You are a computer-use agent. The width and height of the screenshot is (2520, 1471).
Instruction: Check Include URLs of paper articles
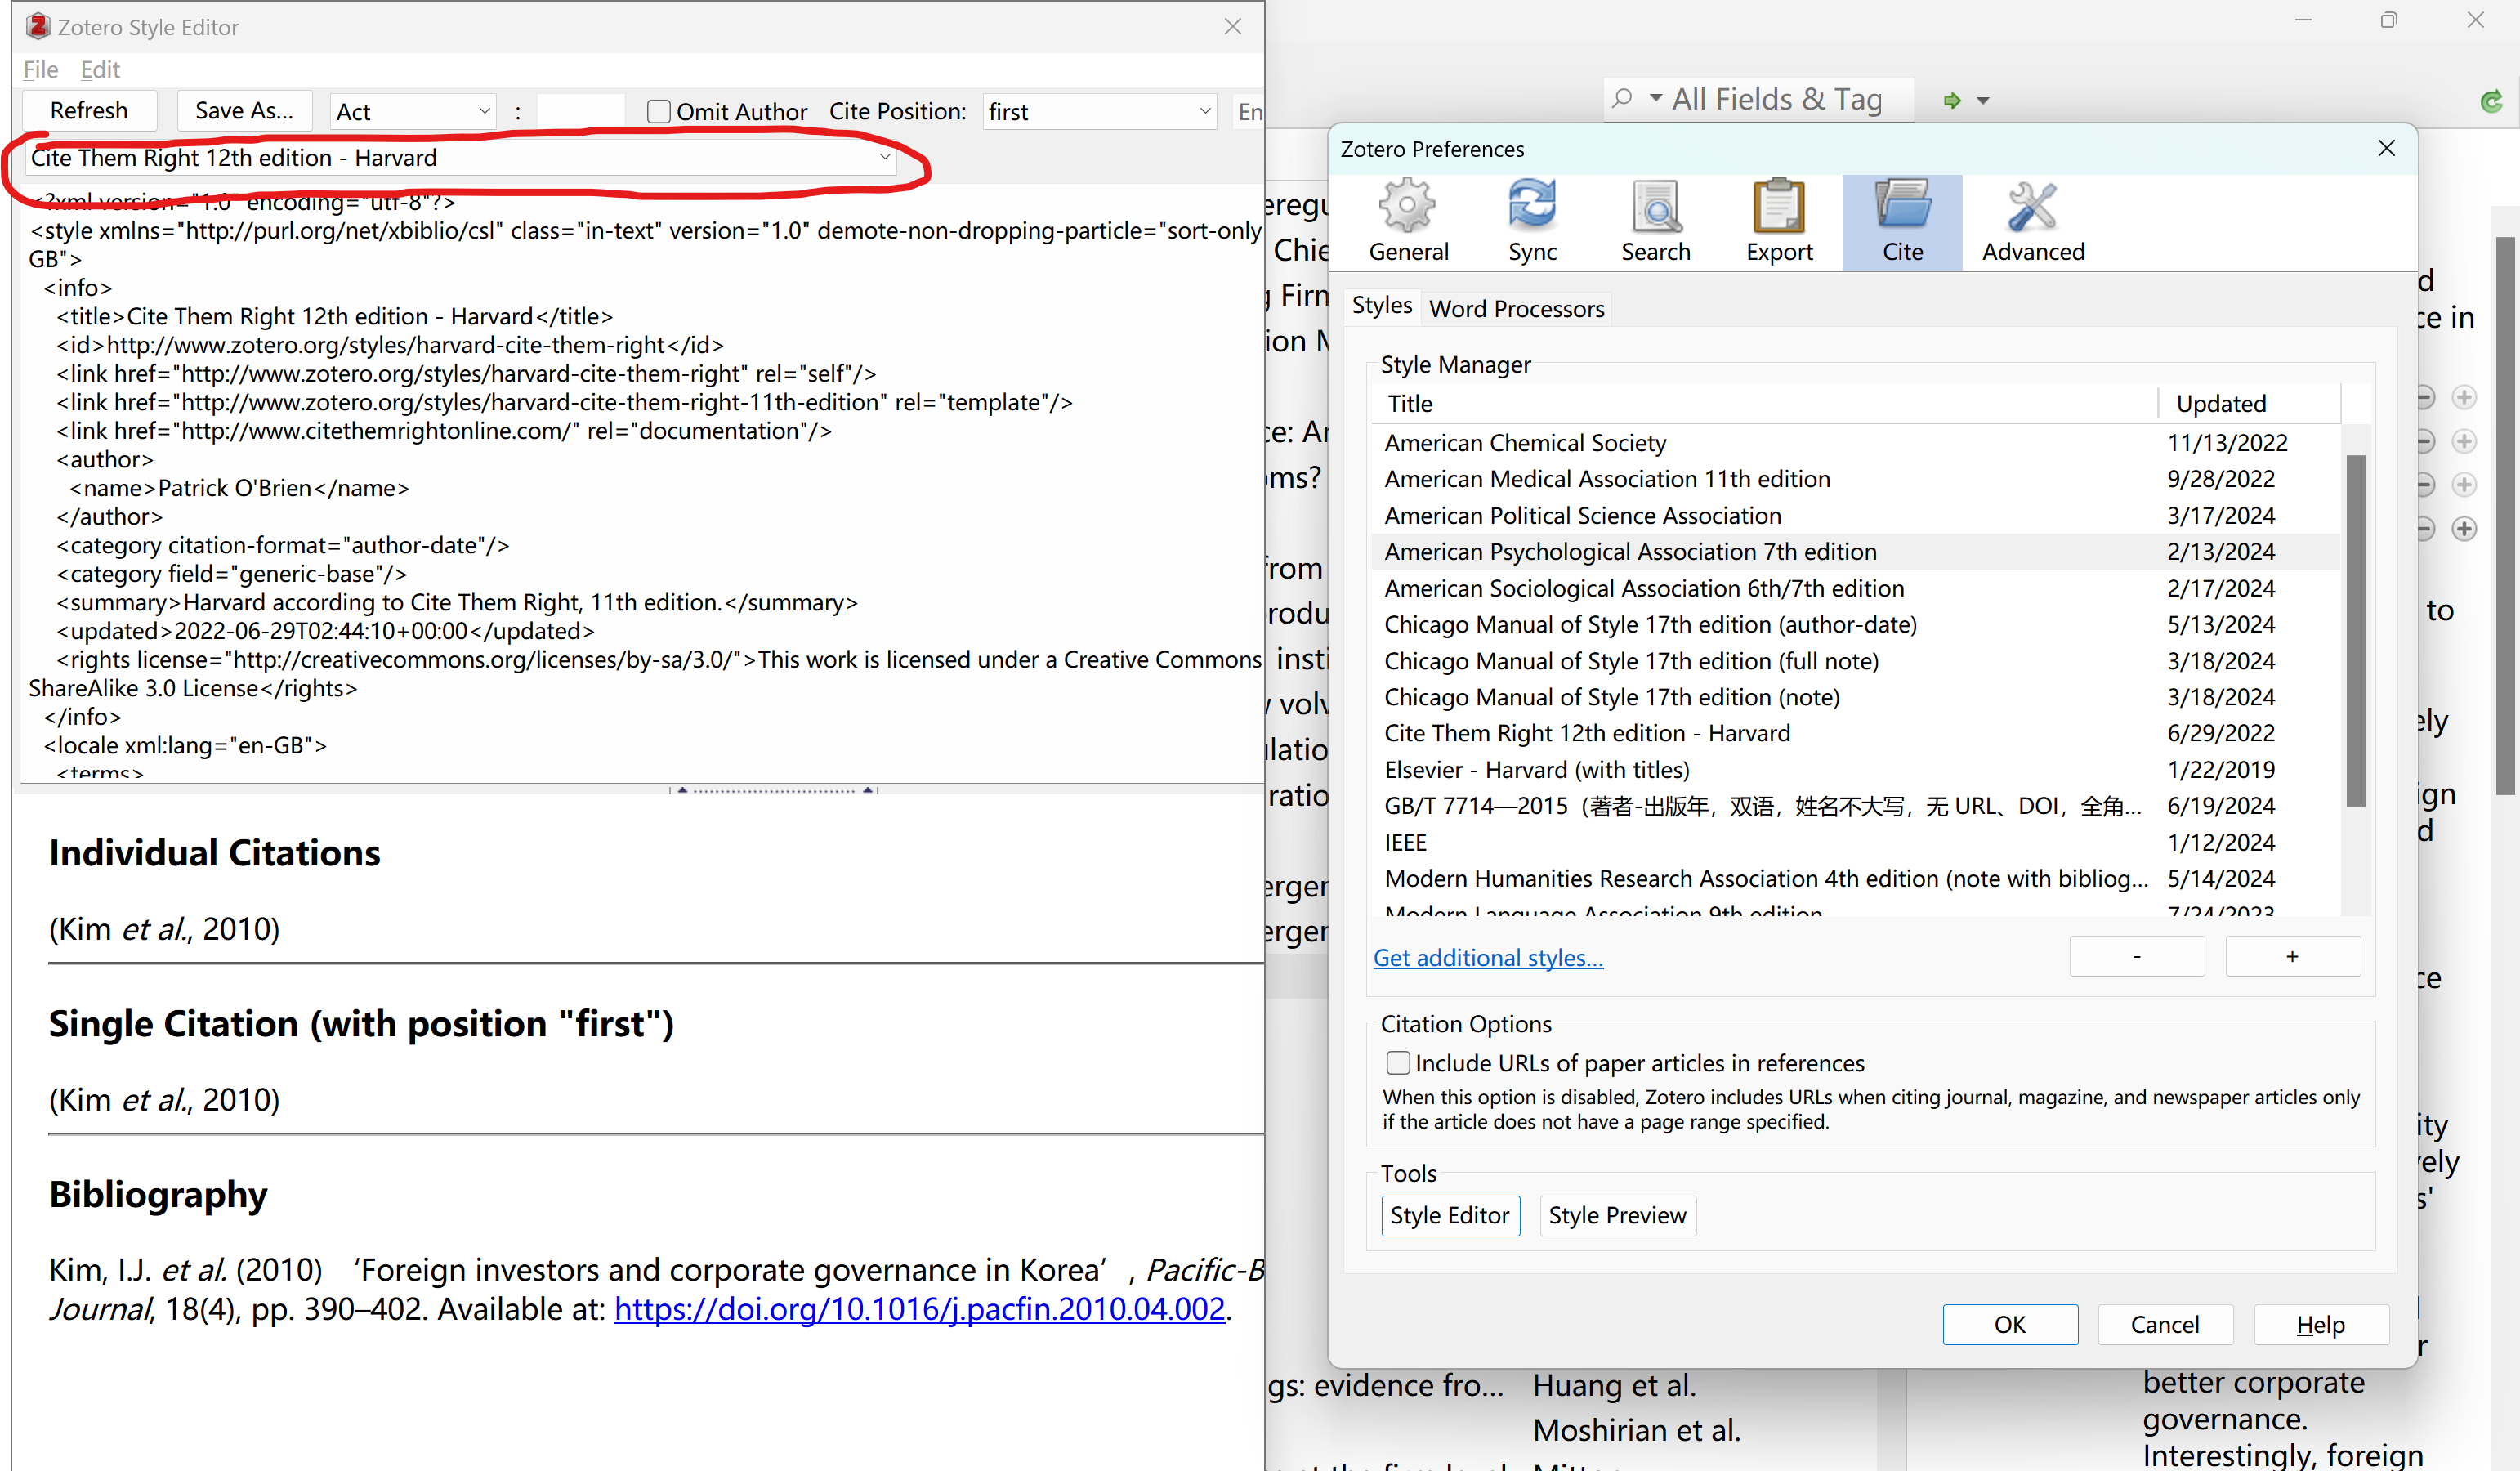pos(1397,1062)
